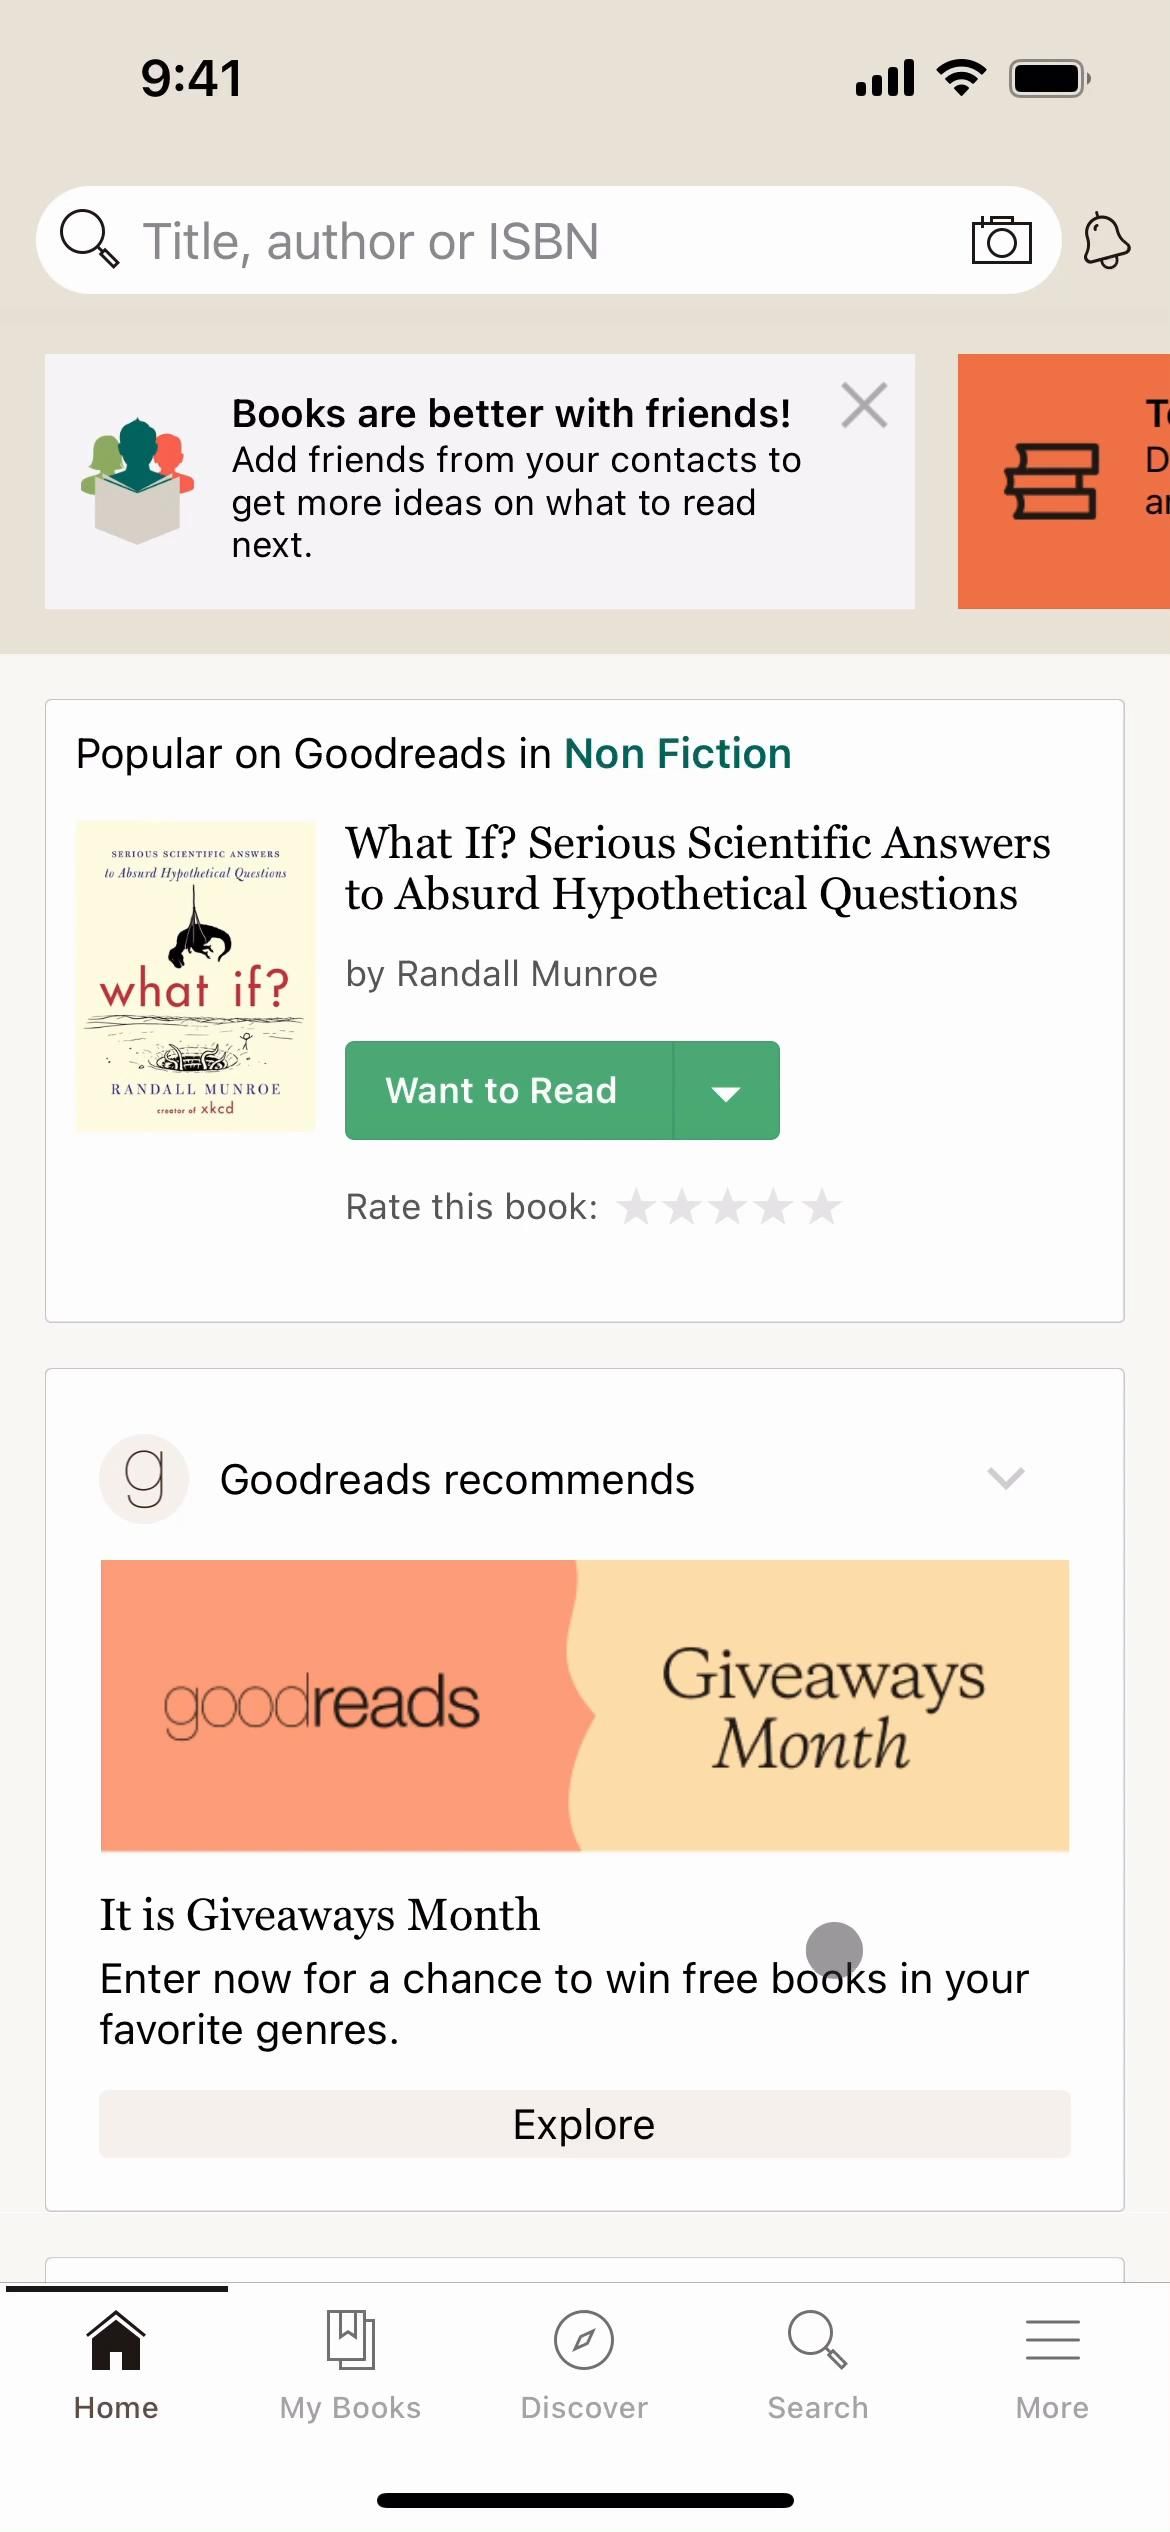
Task: Tap the magnifying glass in search bar
Action: [x=89, y=240]
